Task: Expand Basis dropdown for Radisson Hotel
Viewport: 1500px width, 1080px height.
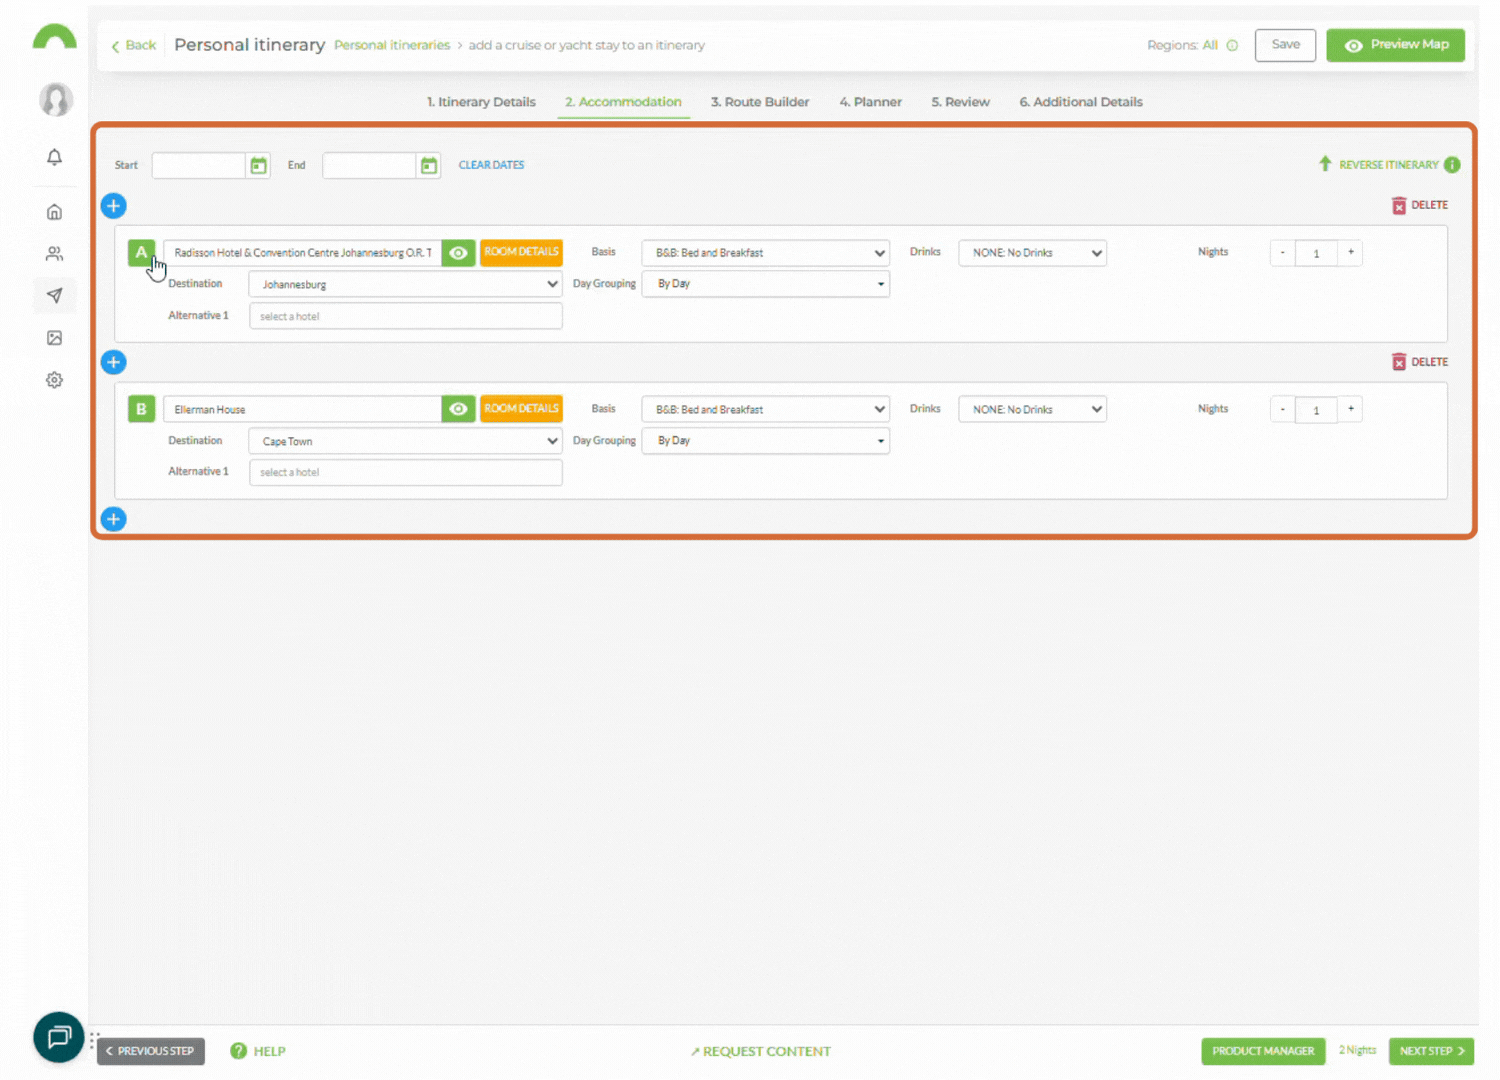Action: 766,253
